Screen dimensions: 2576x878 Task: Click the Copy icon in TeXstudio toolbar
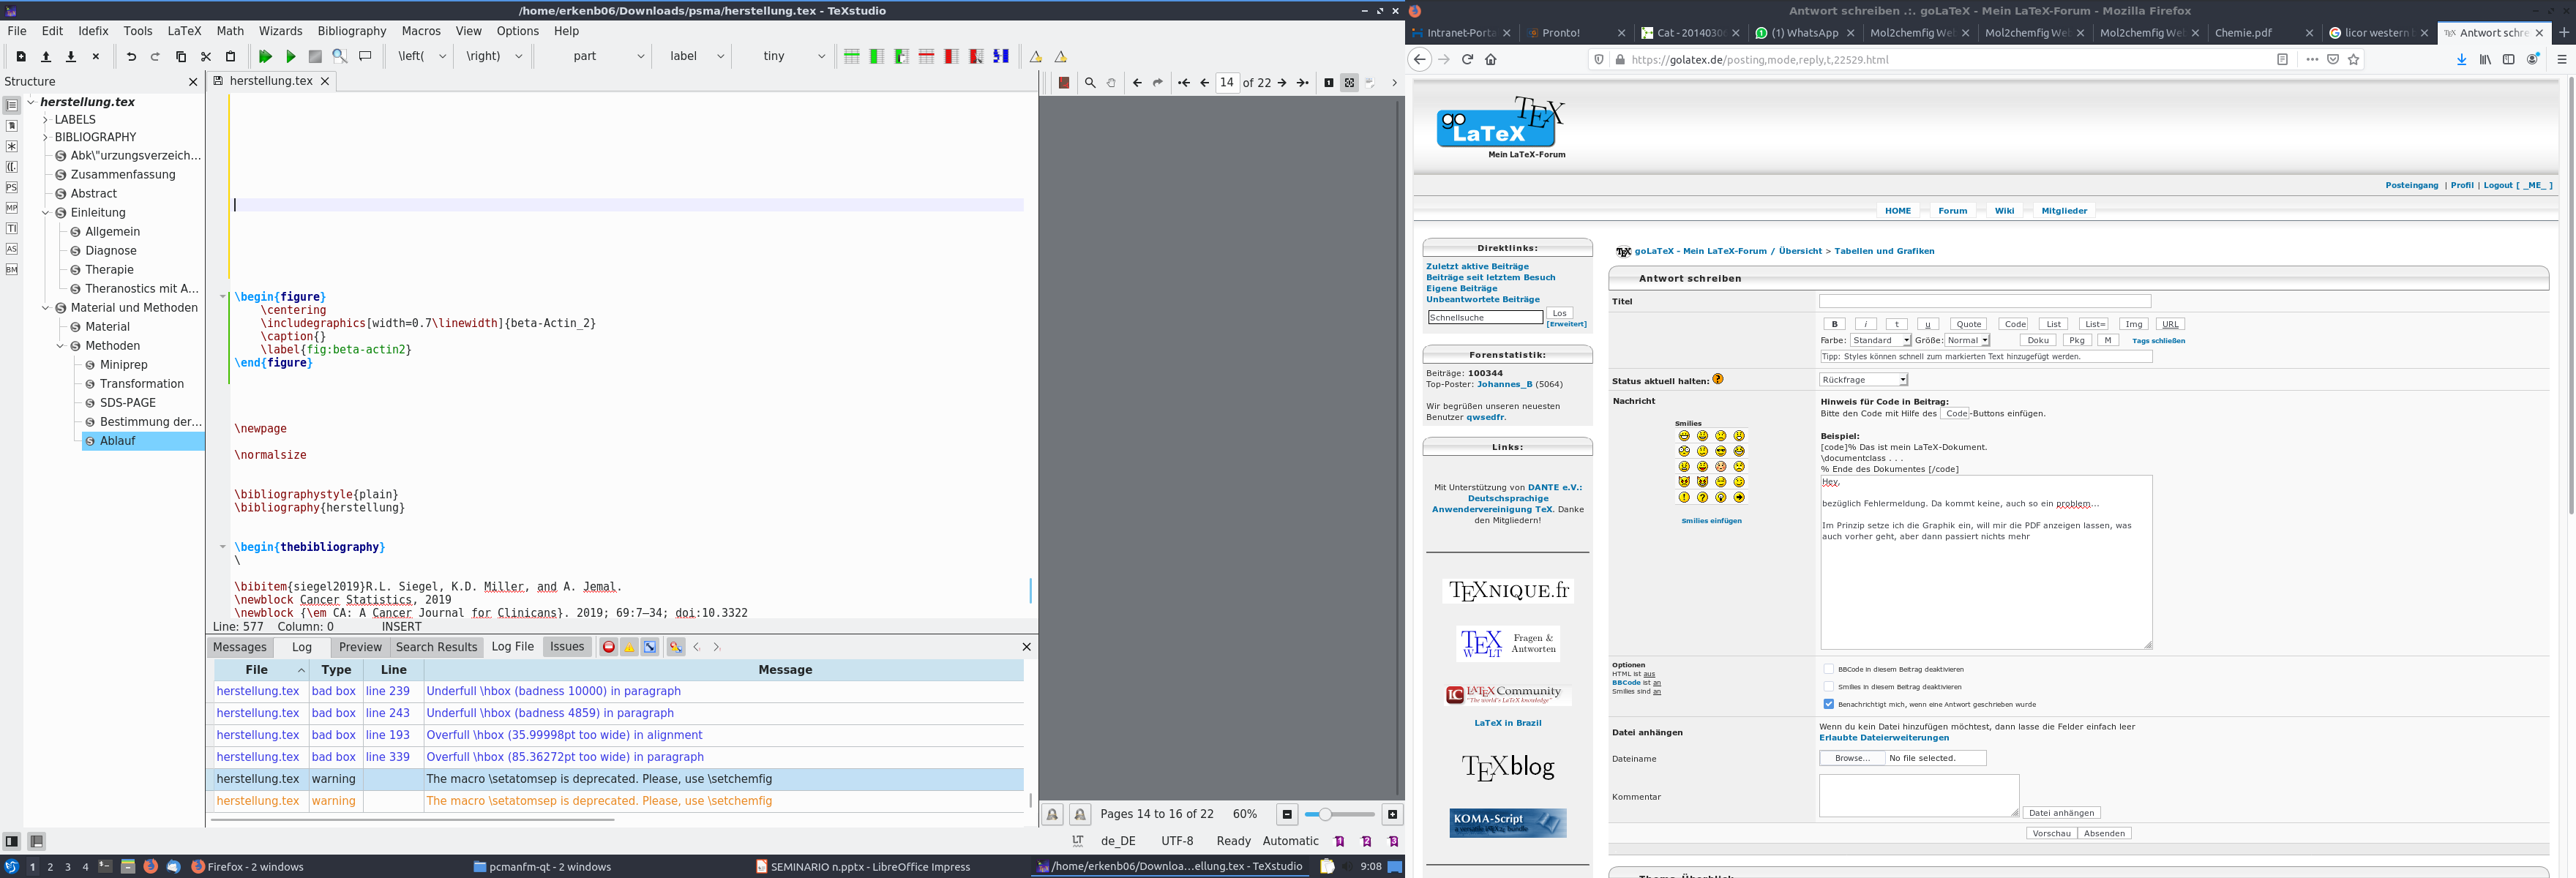tap(181, 57)
